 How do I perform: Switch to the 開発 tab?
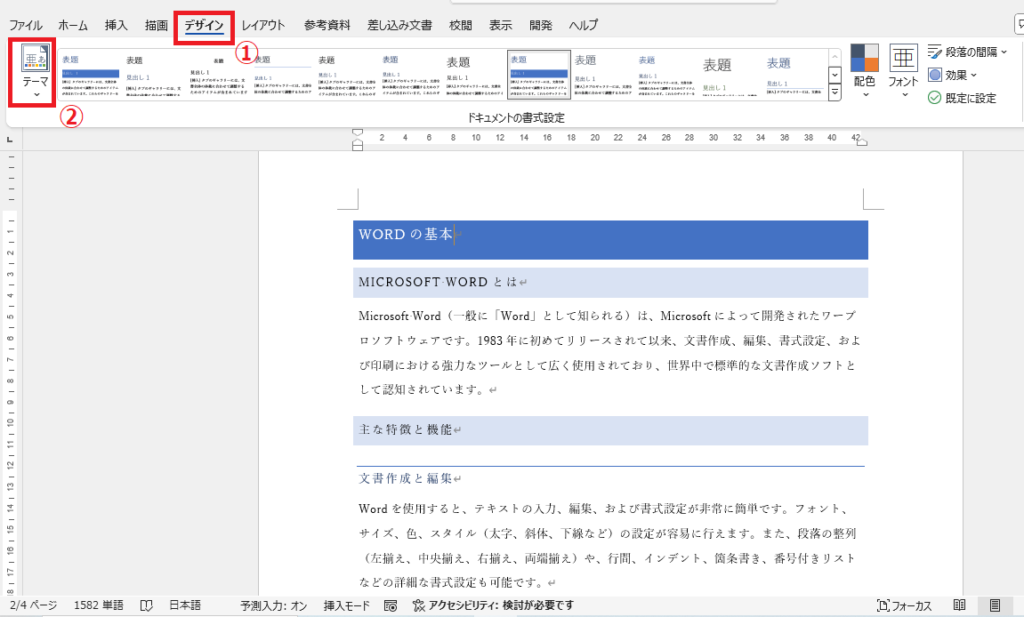[541, 25]
